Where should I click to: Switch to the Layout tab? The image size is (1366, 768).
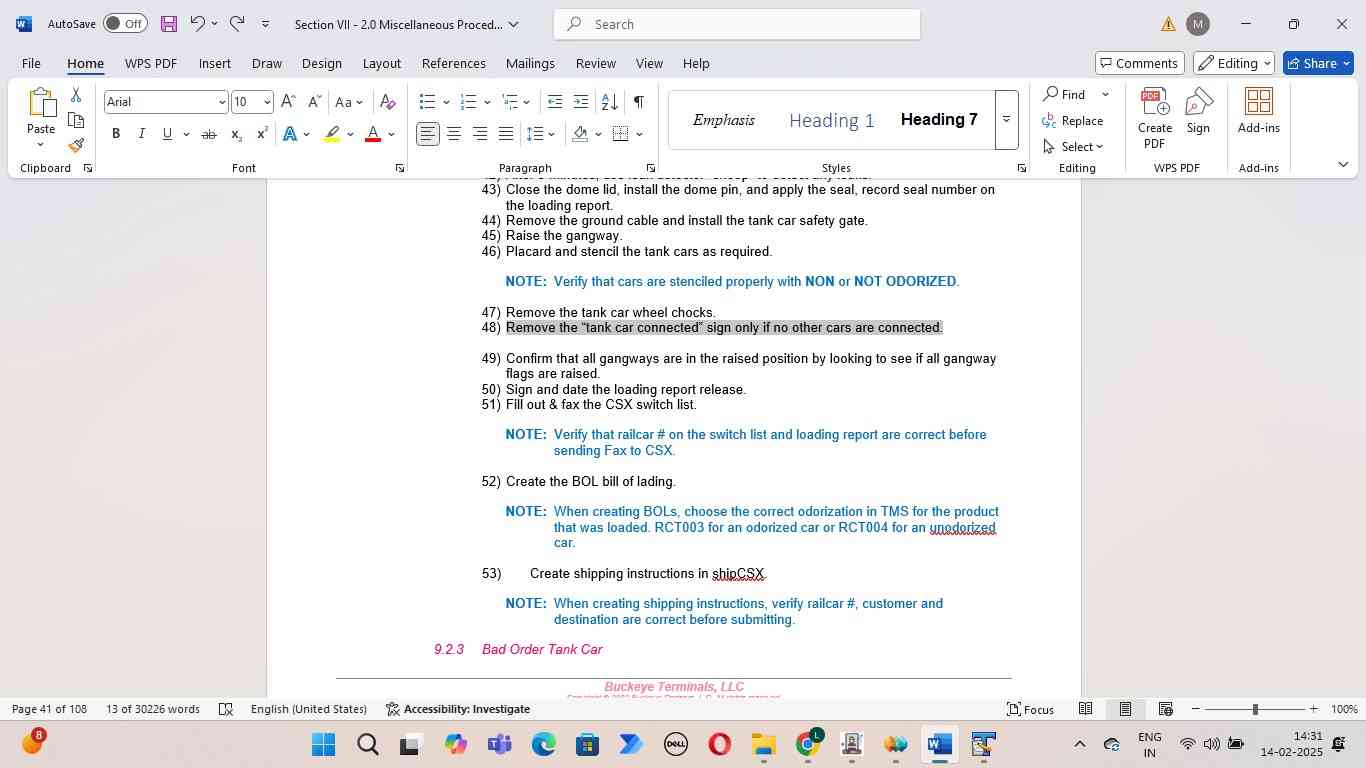381,63
